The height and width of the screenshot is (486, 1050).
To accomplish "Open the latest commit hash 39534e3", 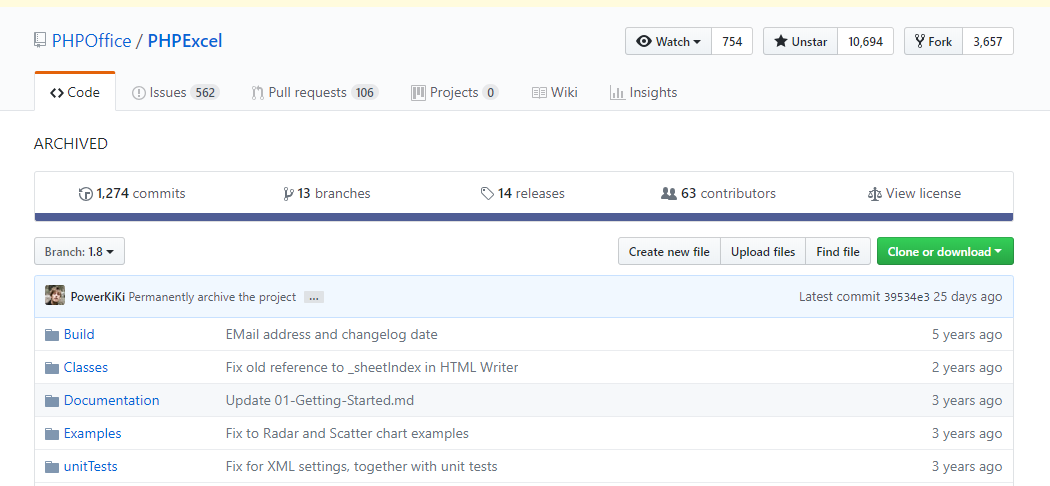I will click(x=907, y=297).
